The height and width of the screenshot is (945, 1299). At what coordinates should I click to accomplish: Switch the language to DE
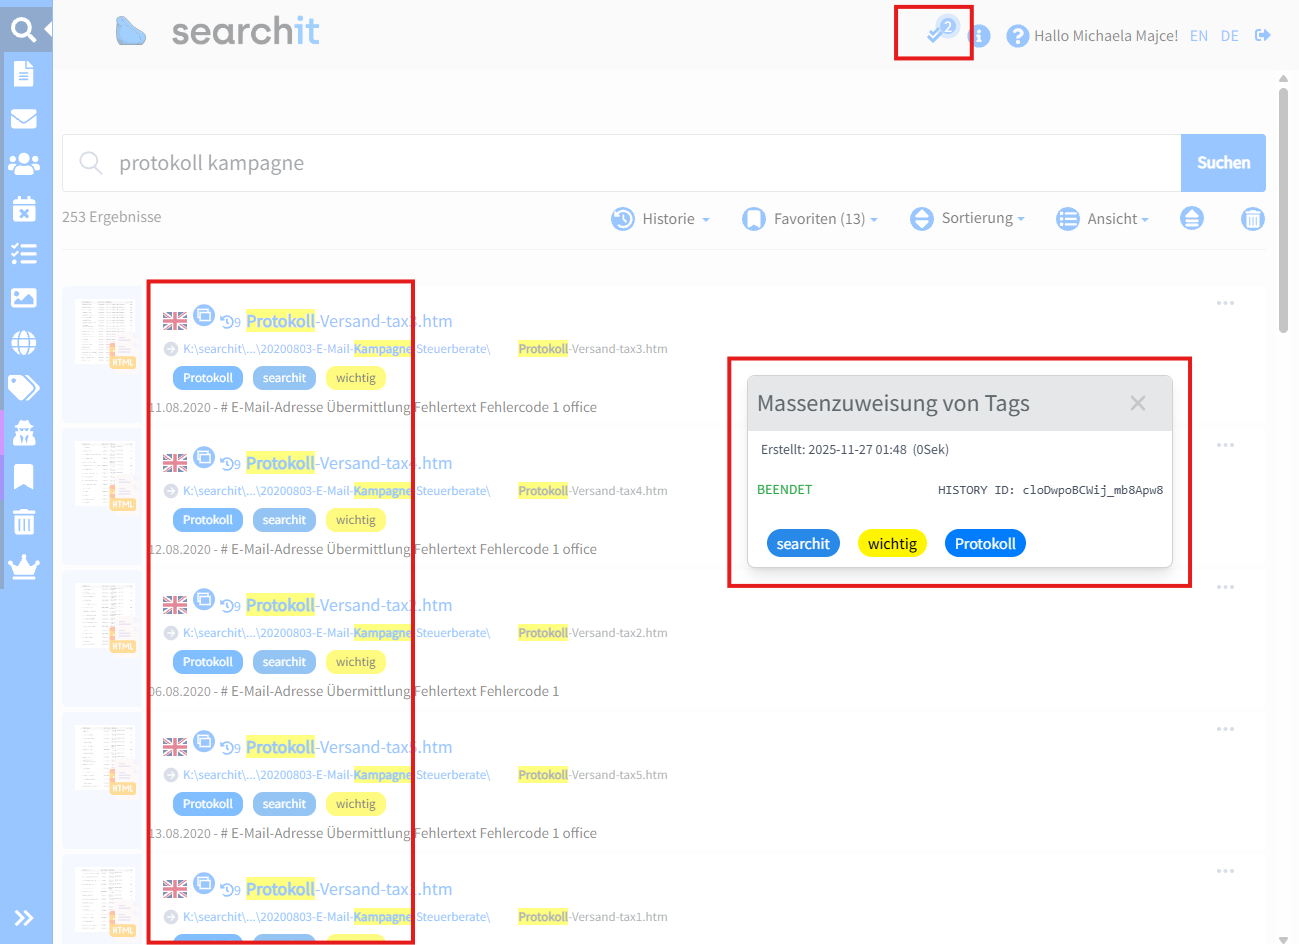[x=1229, y=36]
